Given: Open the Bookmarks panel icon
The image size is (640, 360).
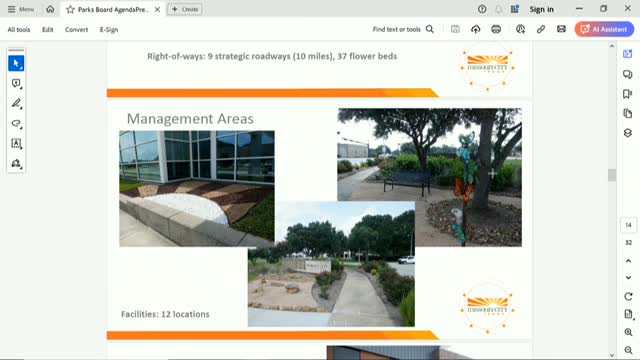Looking at the screenshot, I should click(x=628, y=93).
